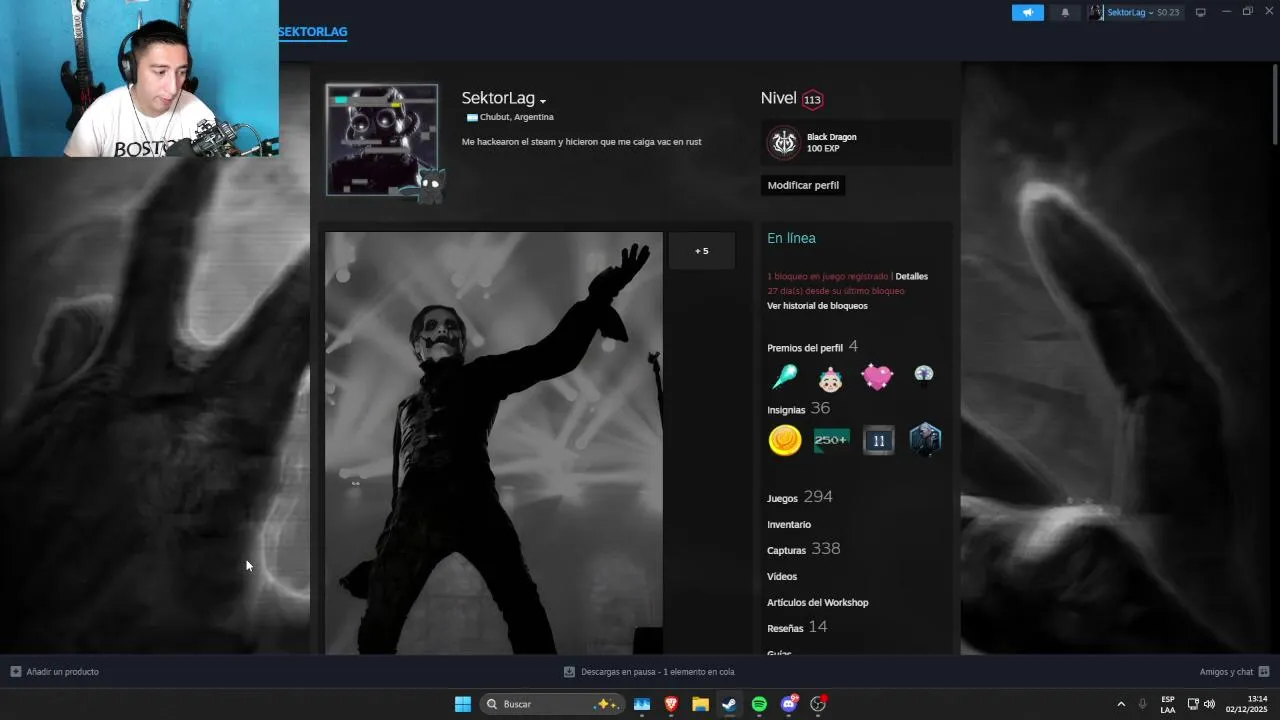
Task: Open the volume control in system tray
Action: [x=1209, y=704]
